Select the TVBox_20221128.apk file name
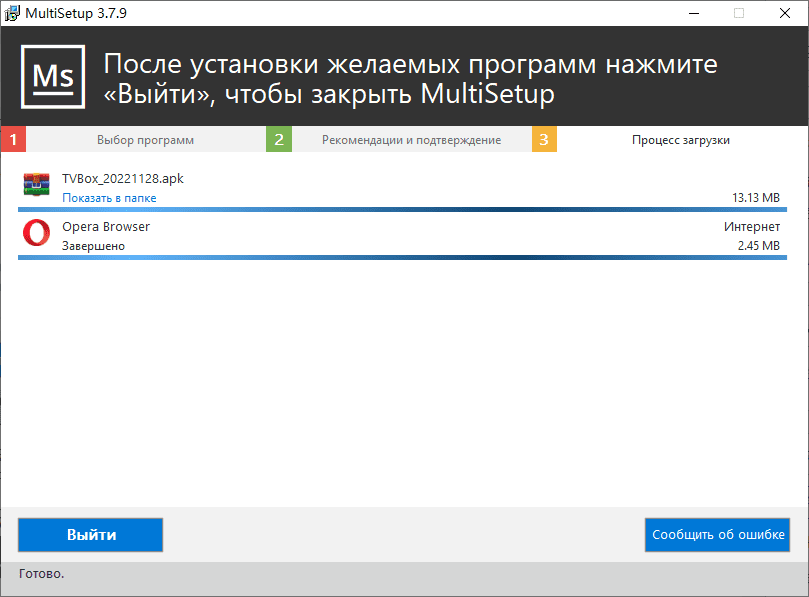 (x=123, y=179)
